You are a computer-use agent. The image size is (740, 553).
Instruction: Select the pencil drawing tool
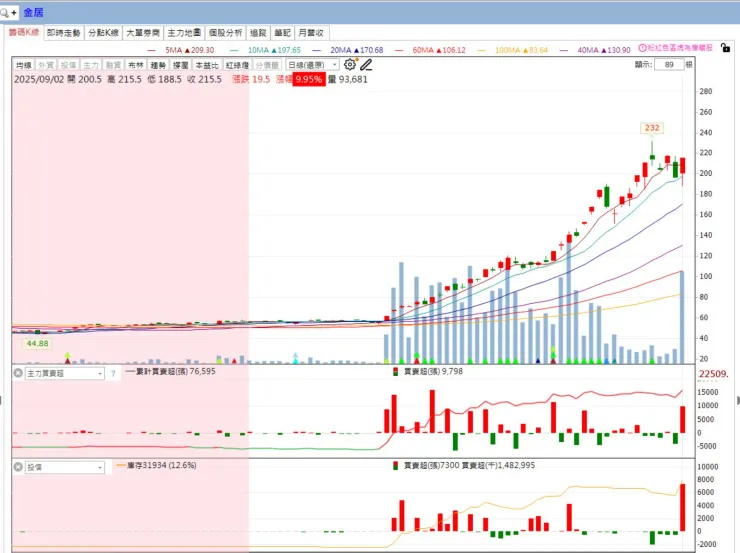pyautogui.click(x=366, y=64)
